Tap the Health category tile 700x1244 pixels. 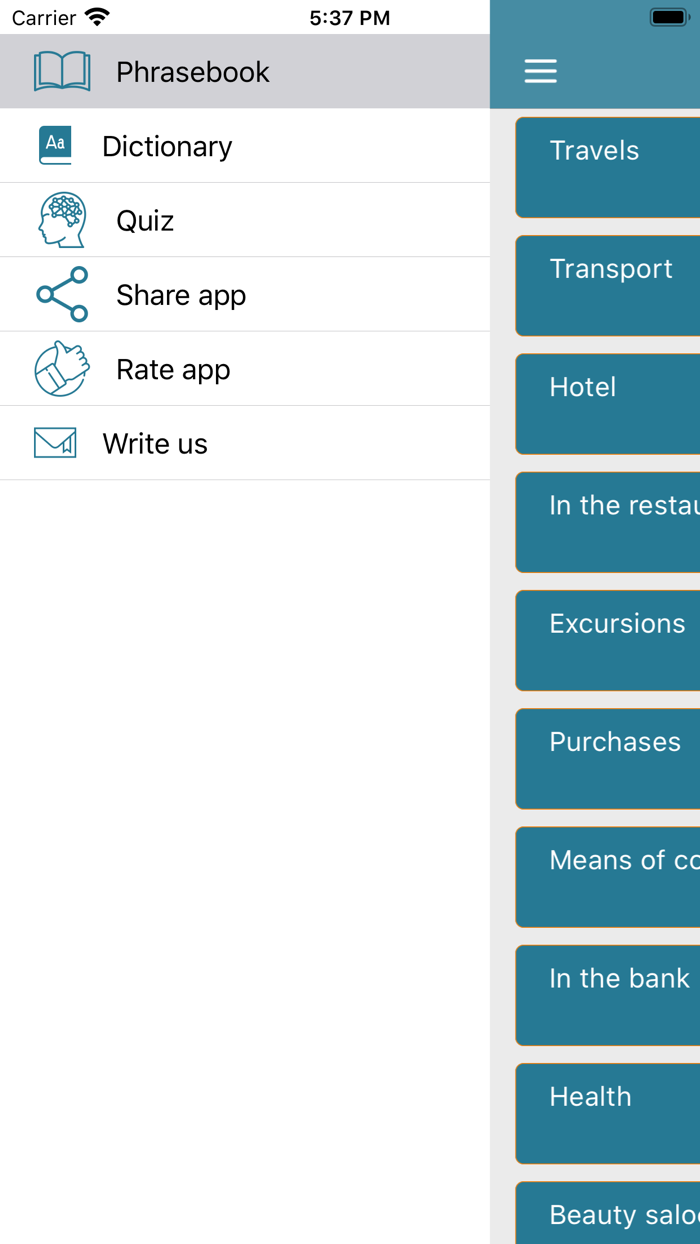(x=608, y=1113)
